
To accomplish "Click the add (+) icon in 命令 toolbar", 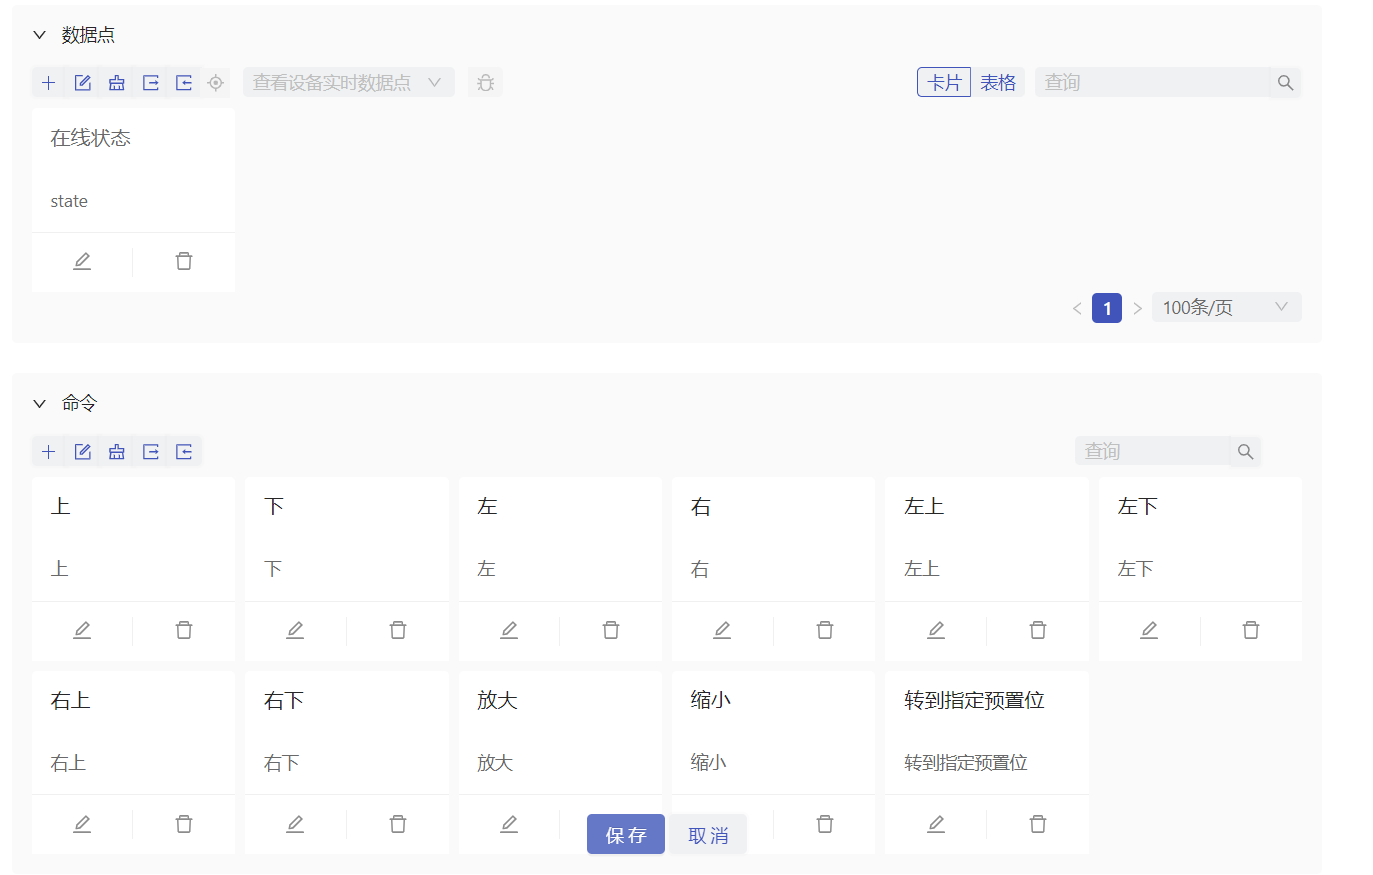I will coord(49,452).
